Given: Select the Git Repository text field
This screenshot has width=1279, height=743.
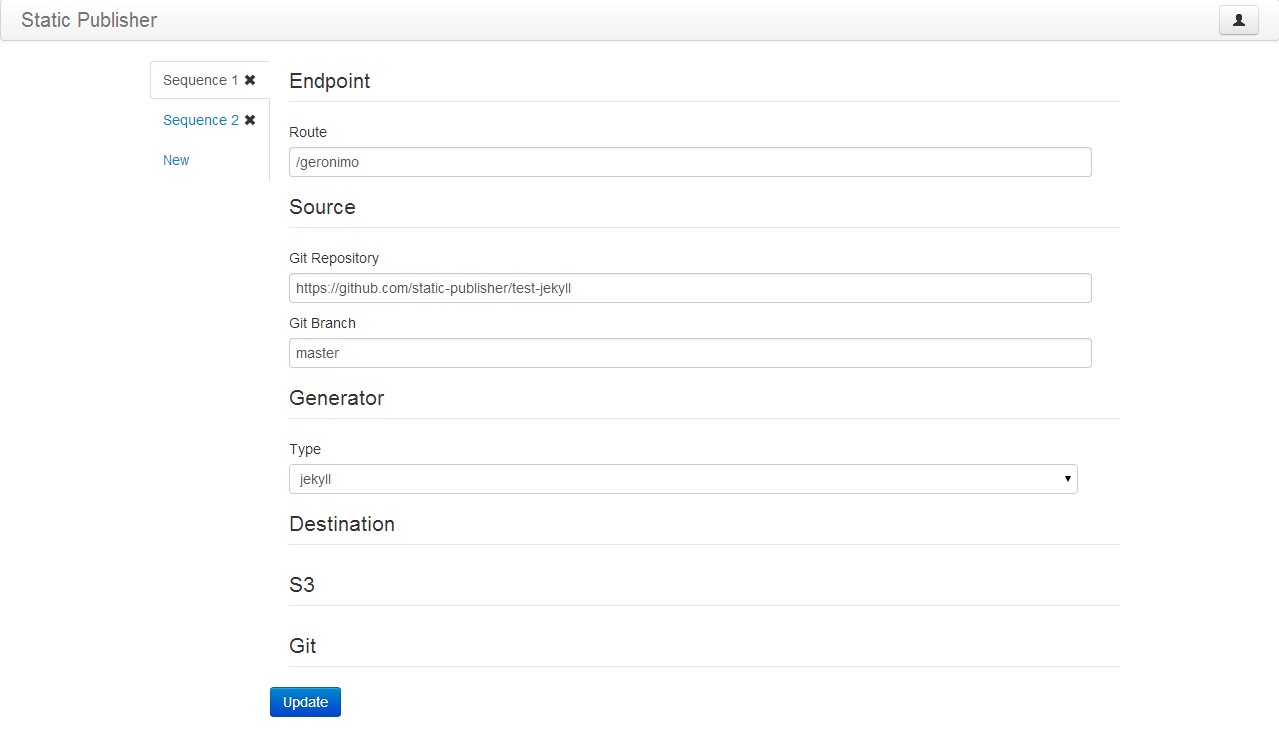Looking at the screenshot, I should click(x=690, y=288).
